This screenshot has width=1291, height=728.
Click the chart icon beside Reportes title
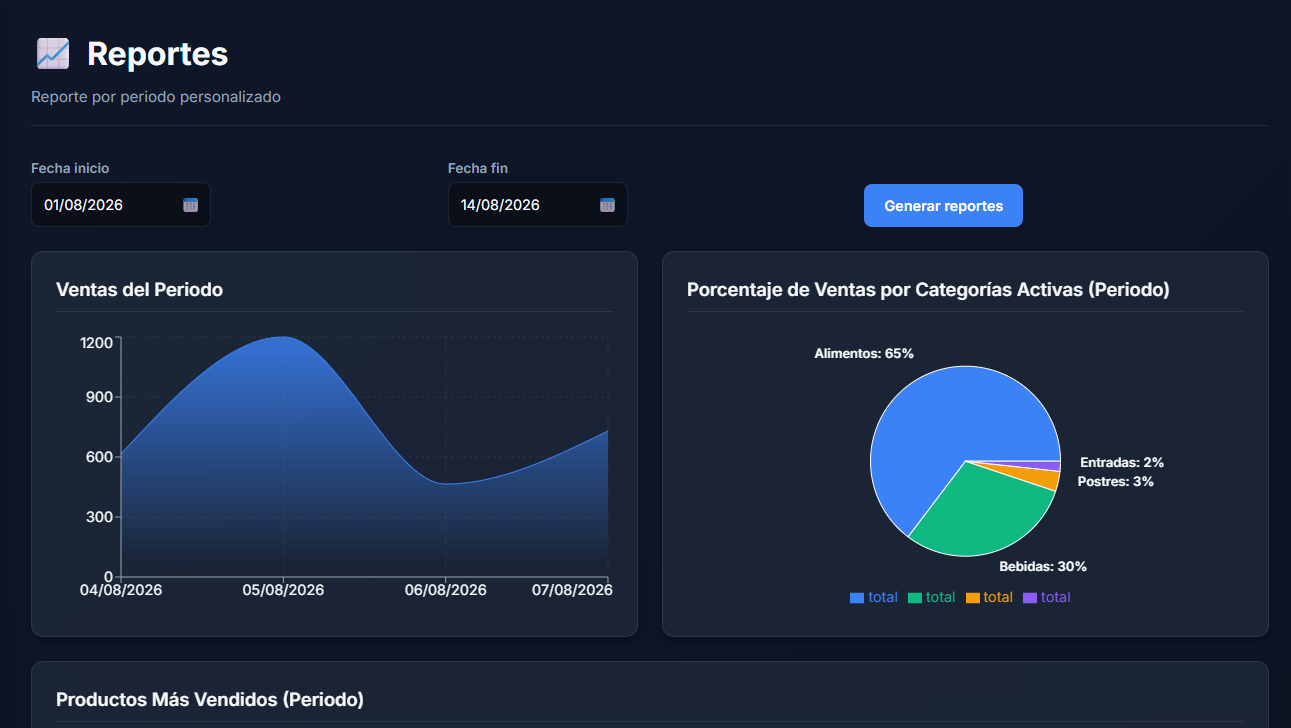click(52, 54)
